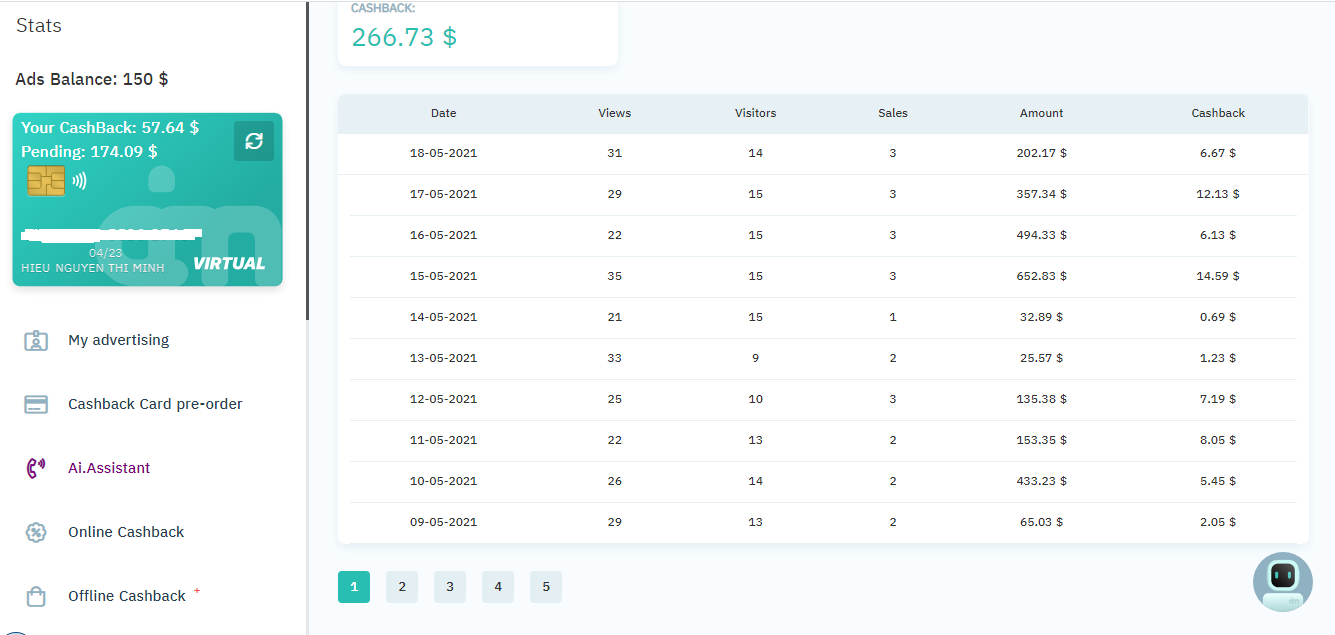This screenshot has width=1335, height=635.
Task: Select the 13-05-2021 date cell
Action: 444,358
